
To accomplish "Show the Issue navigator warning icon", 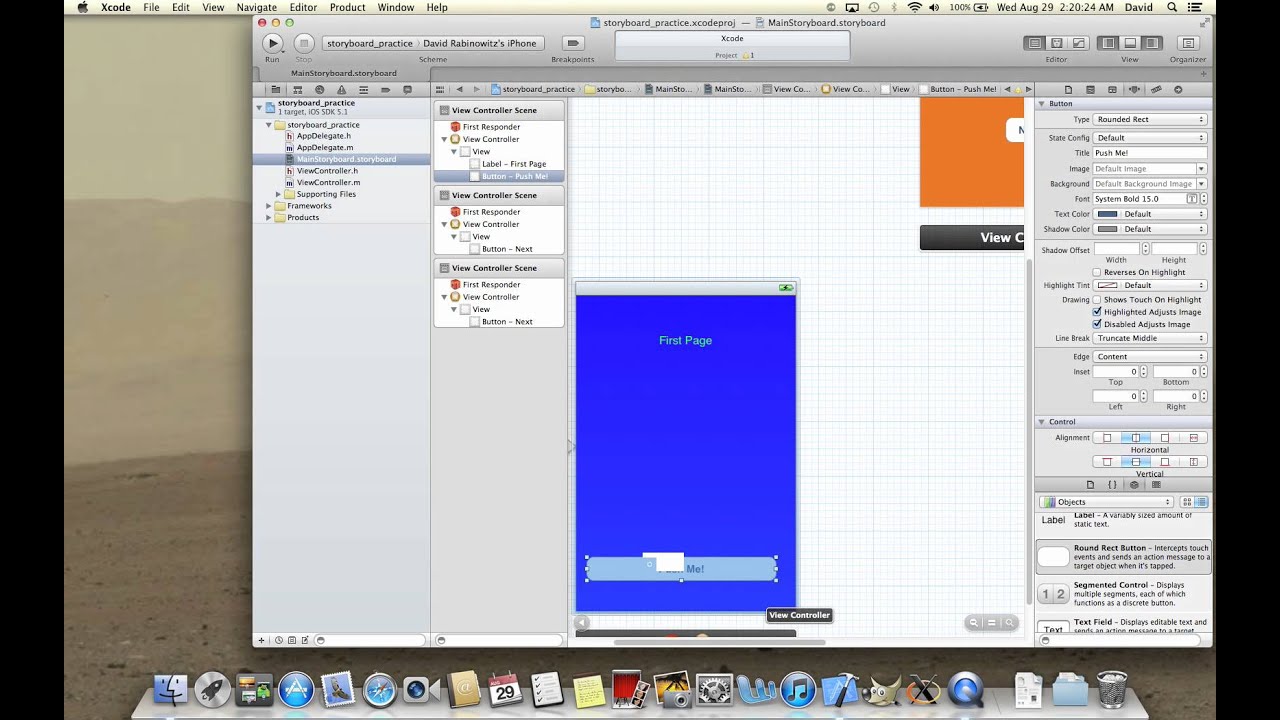I will [x=341, y=89].
